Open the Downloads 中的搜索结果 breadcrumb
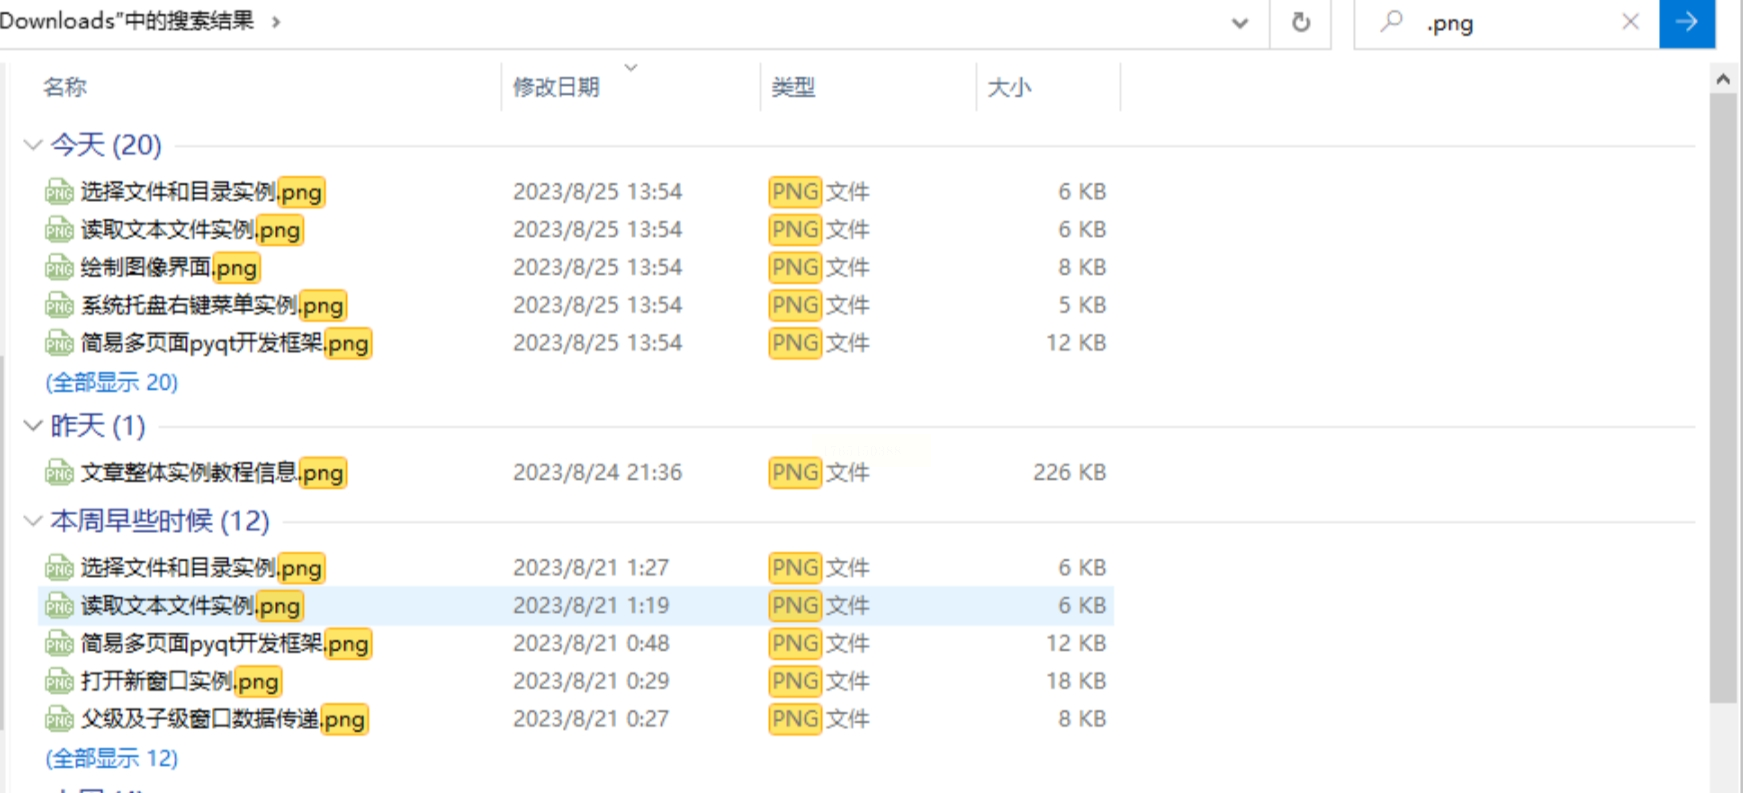 tap(127, 21)
